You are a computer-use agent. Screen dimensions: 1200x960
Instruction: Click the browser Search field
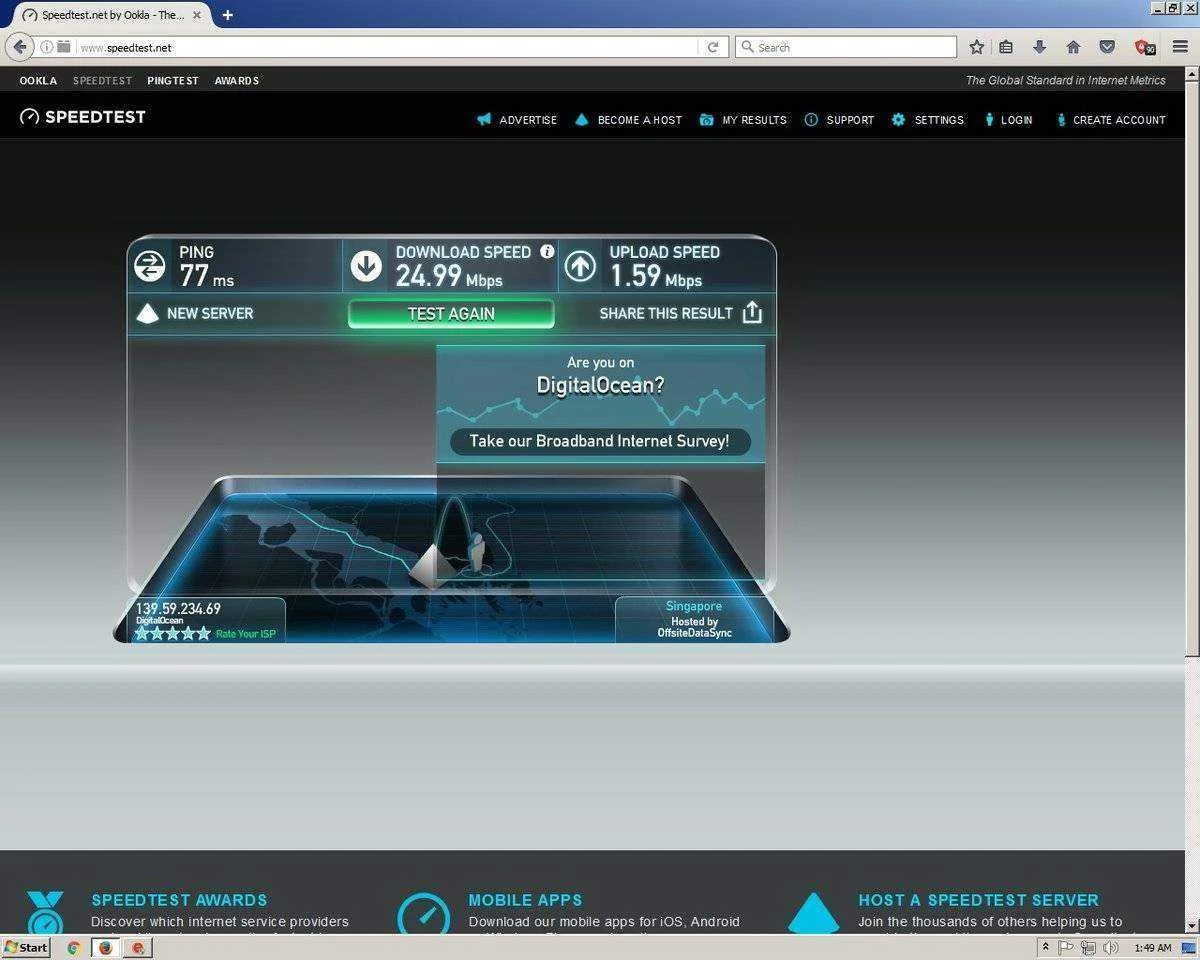(x=847, y=47)
